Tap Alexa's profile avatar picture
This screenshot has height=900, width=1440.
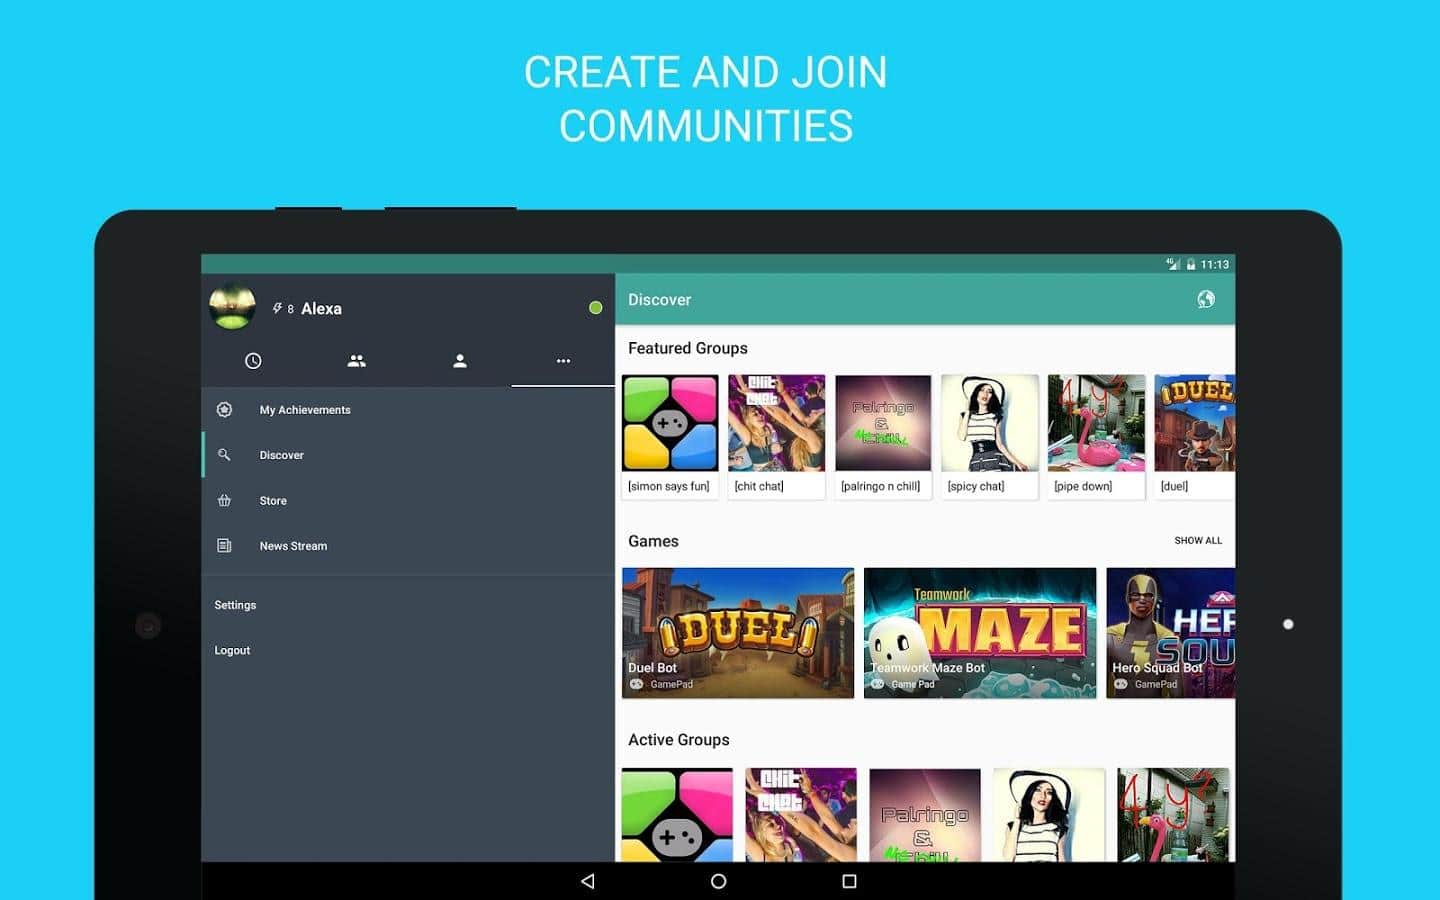232,307
